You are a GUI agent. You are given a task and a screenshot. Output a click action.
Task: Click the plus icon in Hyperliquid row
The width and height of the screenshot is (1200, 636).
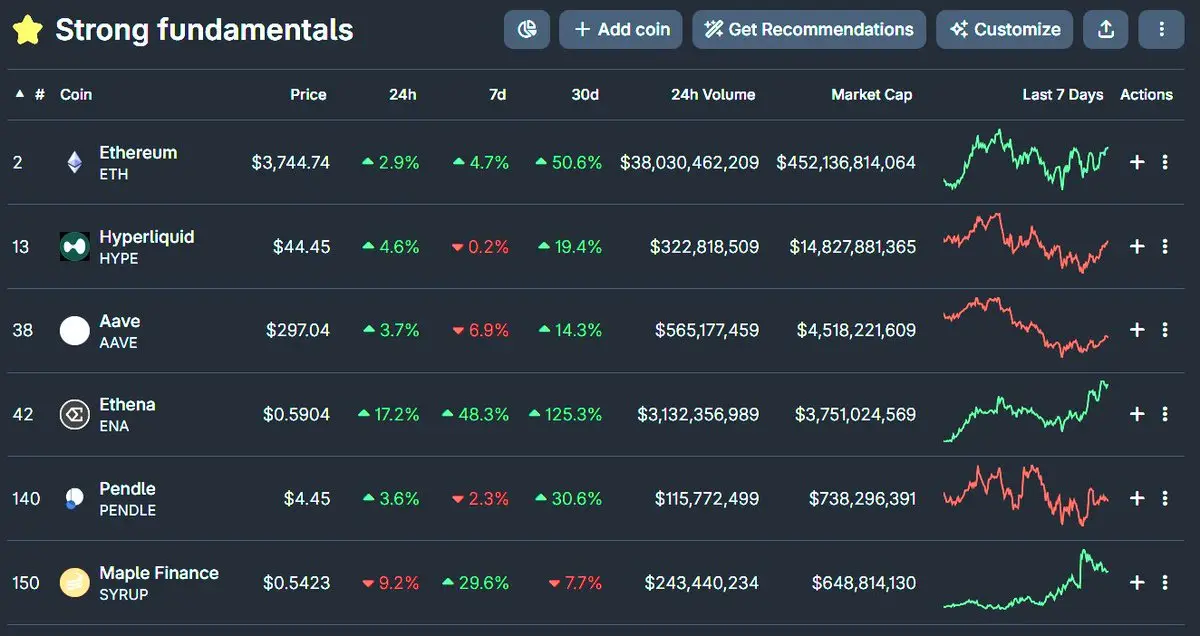1137,246
